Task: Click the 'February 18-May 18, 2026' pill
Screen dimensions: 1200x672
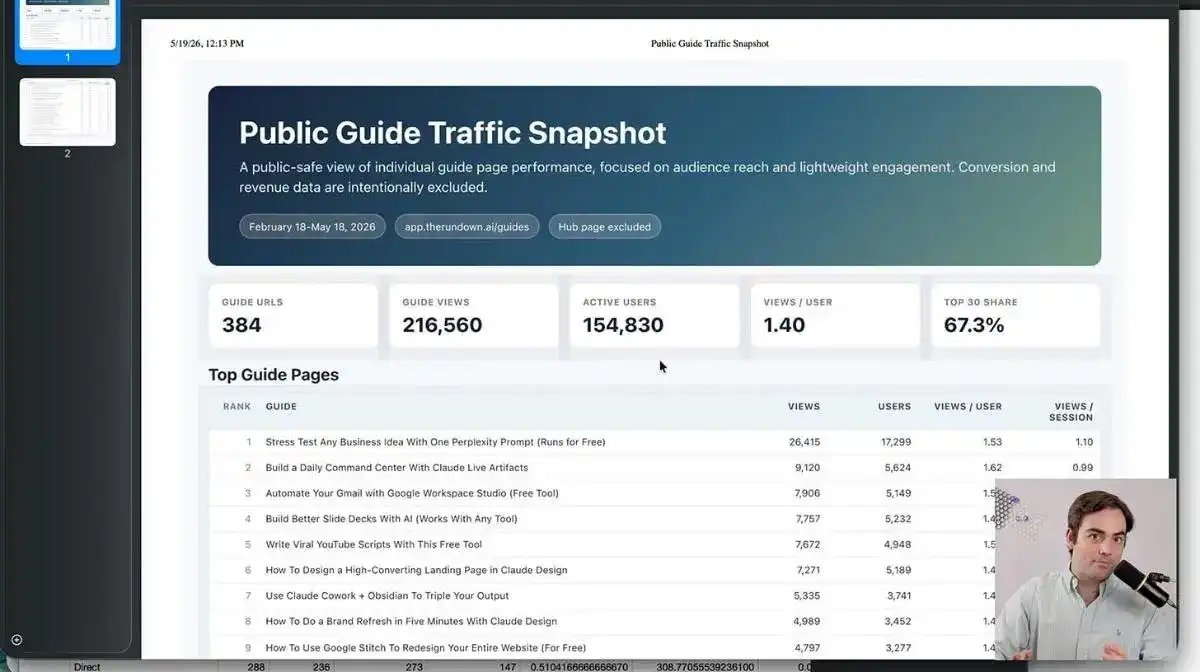Action: coord(312,227)
